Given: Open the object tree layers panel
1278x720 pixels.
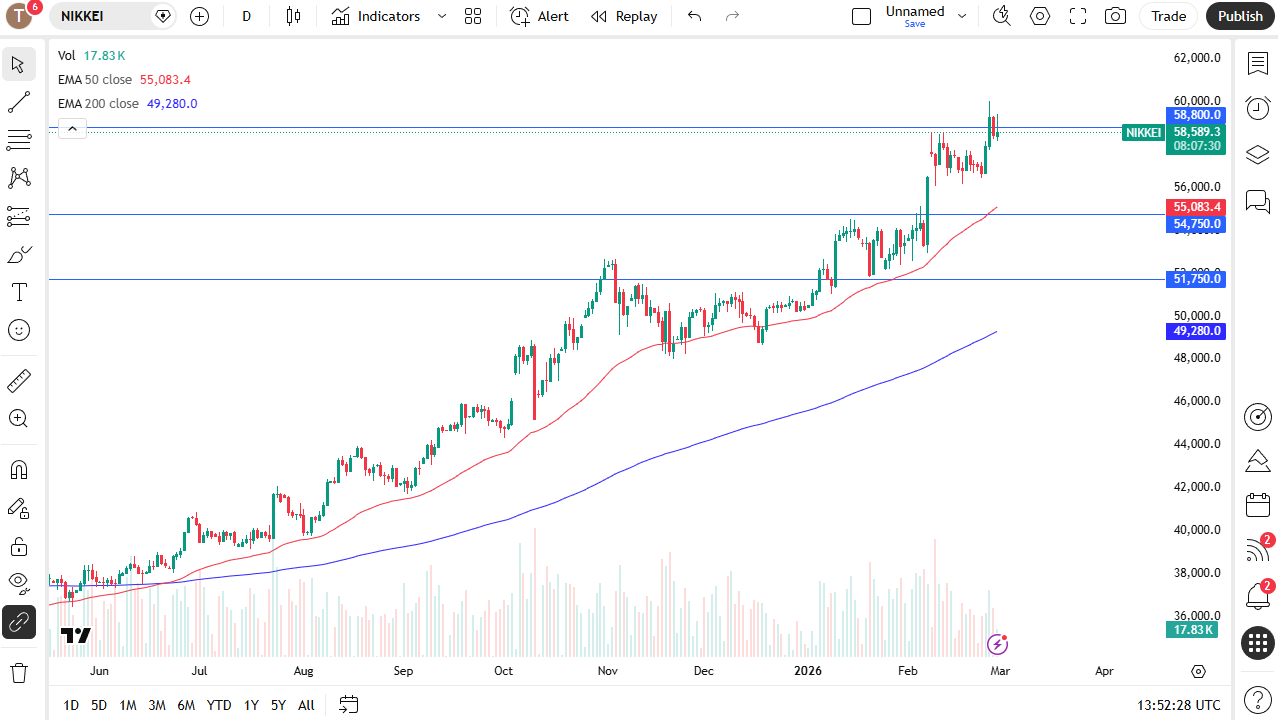Looking at the screenshot, I should click(1258, 155).
